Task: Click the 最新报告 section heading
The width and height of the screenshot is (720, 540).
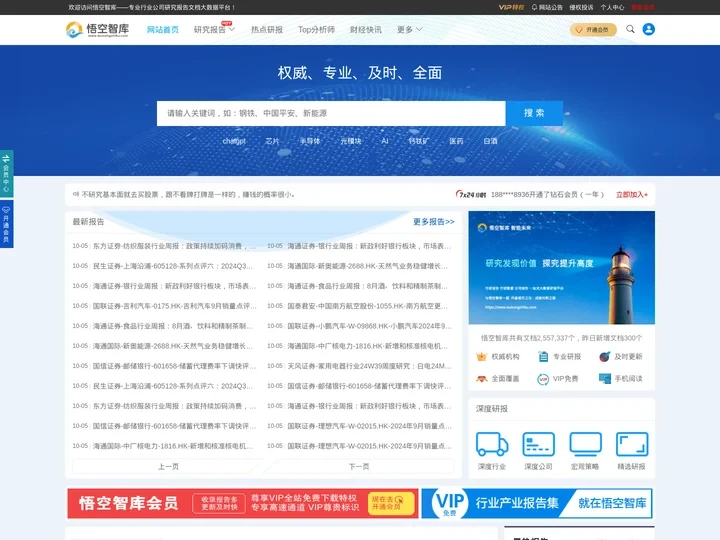Action: (x=88, y=222)
